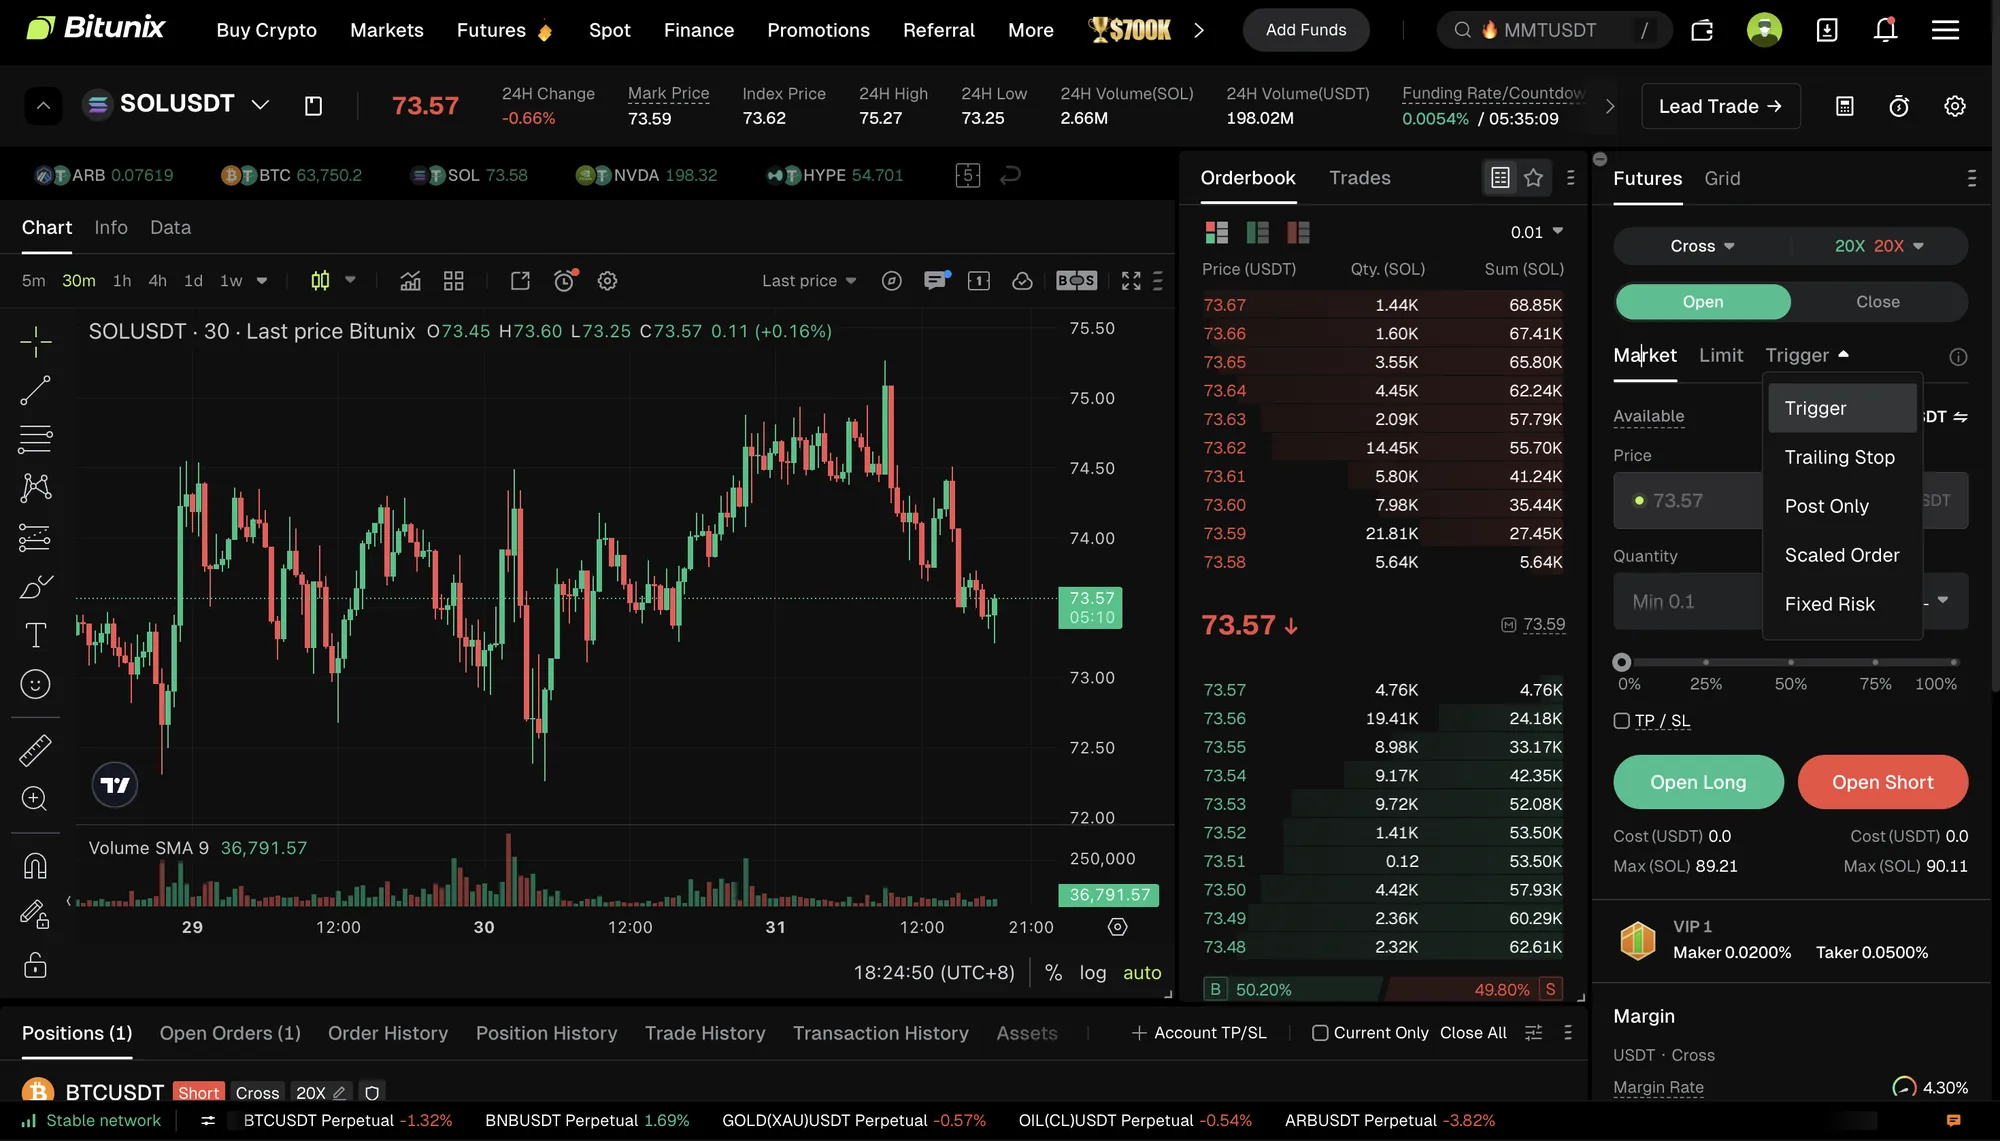Enable the TP / SL checkbox

coord(1621,721)
